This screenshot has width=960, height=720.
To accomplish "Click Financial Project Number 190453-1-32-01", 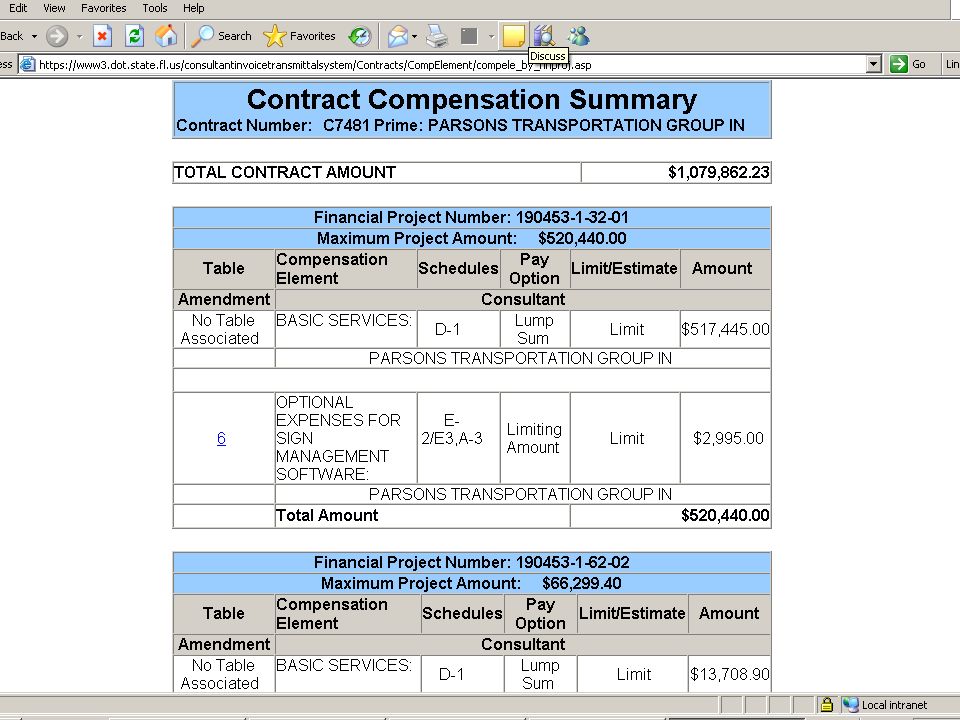I will (471, 217).
